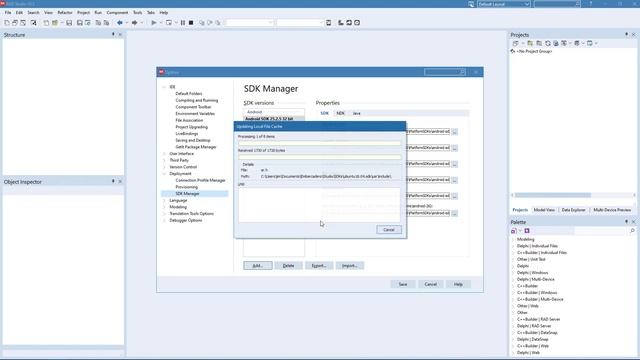Select Connection Profile Manager in Options tree
This screenshot has width=640, height=360.
point(200,180)
